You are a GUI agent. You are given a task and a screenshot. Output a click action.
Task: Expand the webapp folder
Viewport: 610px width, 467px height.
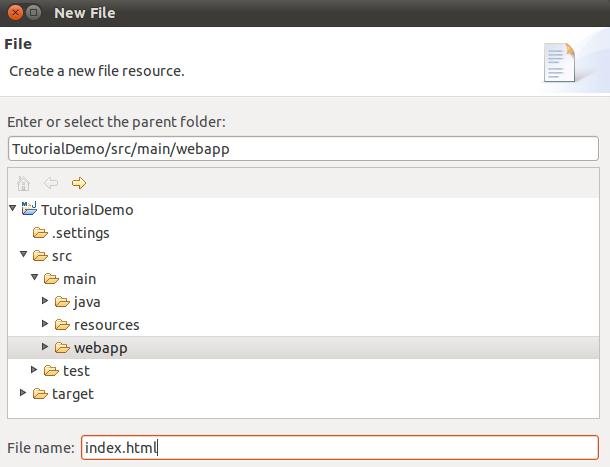point(45,346)
